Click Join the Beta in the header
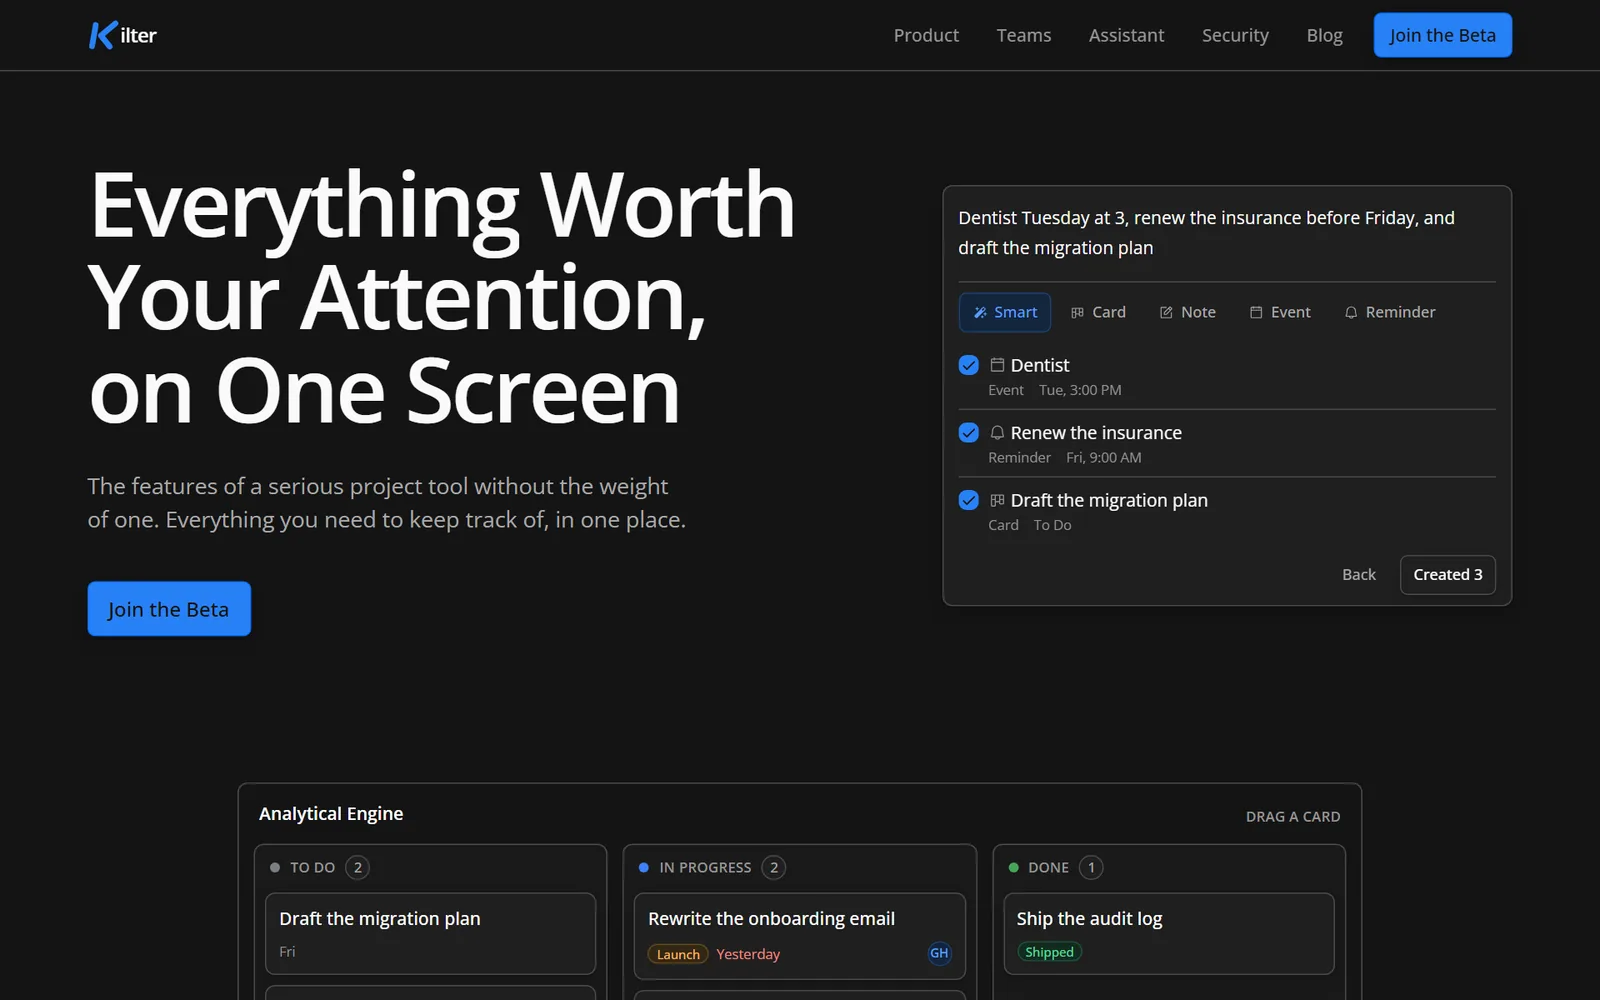This screenshot has width=1600, height=1000. pos(1442,35)
